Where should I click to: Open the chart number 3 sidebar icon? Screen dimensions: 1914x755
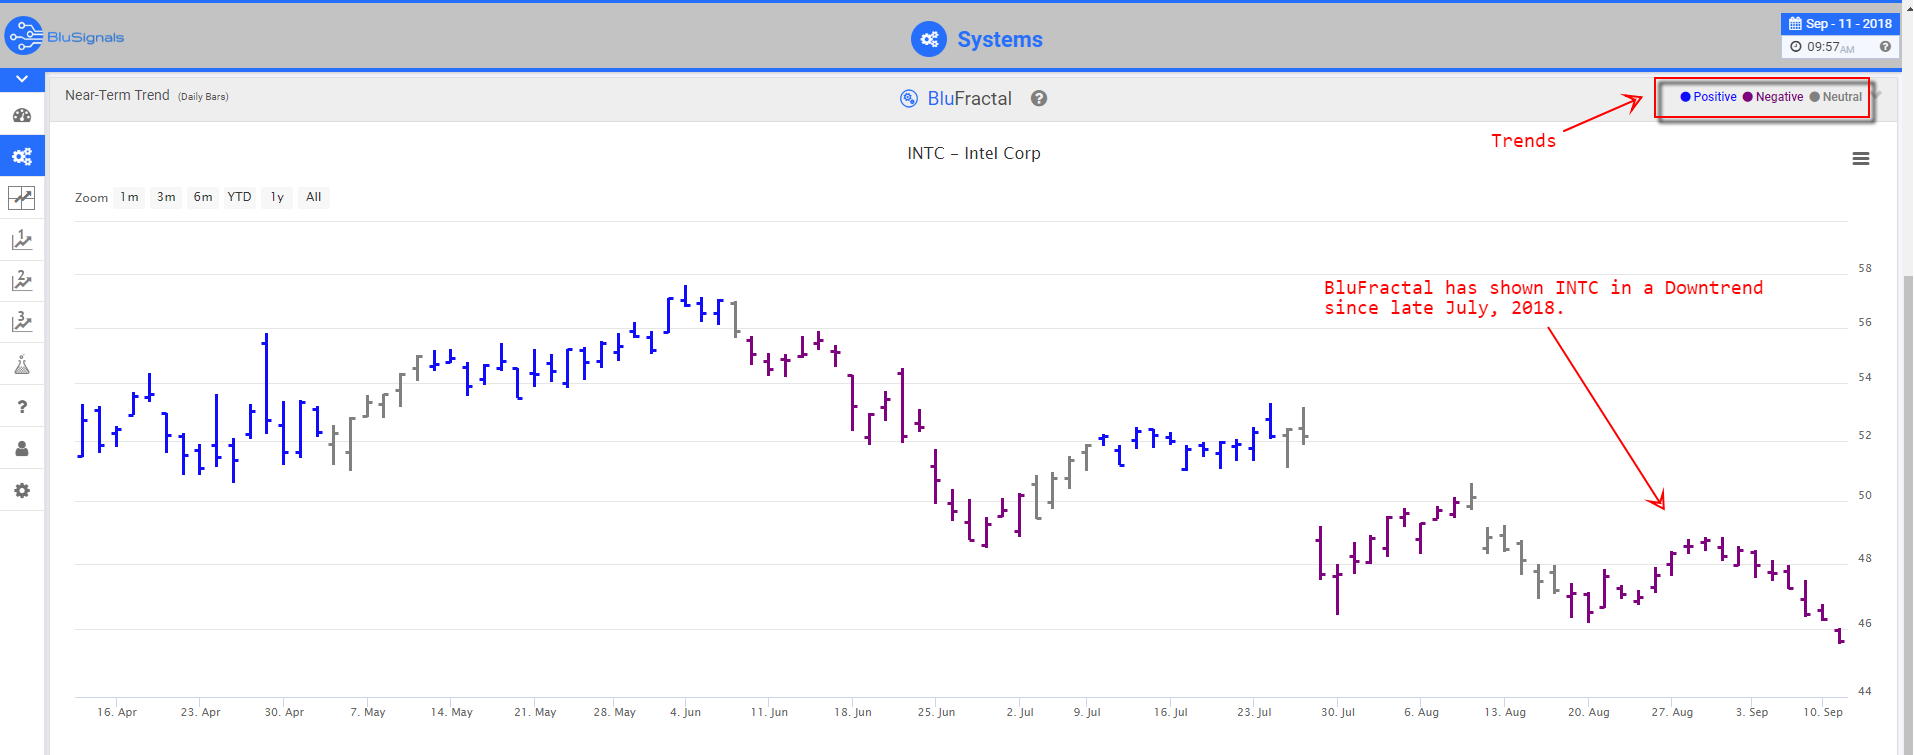pos(22,322)
